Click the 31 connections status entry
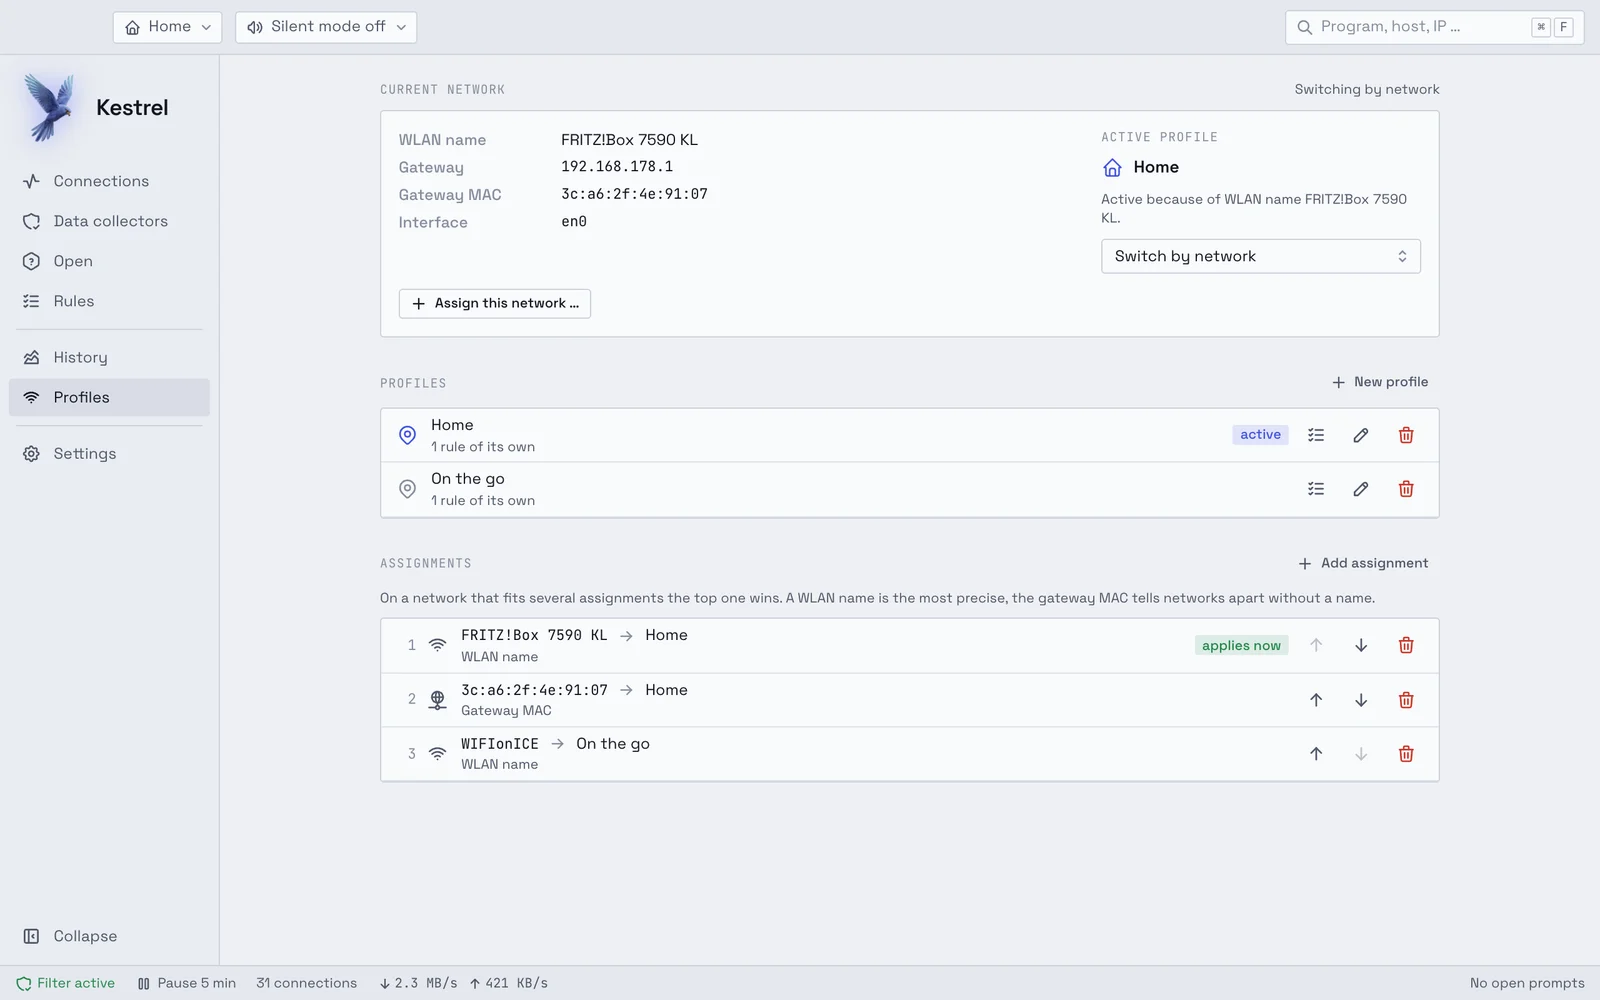The image size is (1600, 1000). (x=306, y=983)
